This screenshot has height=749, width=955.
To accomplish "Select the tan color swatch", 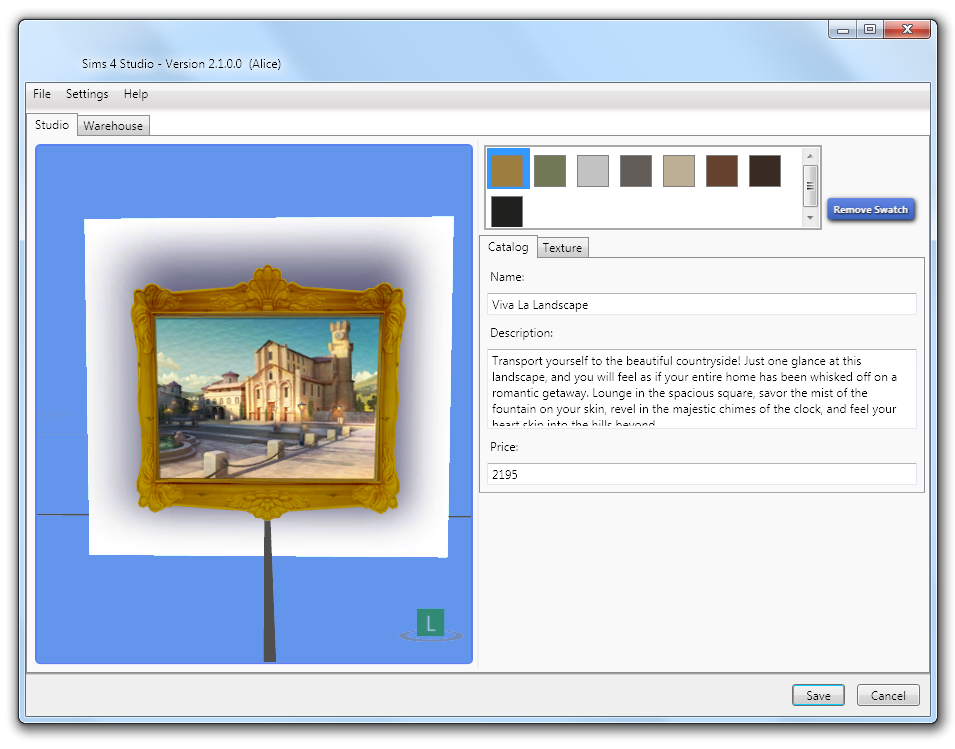I will (679, 169).
